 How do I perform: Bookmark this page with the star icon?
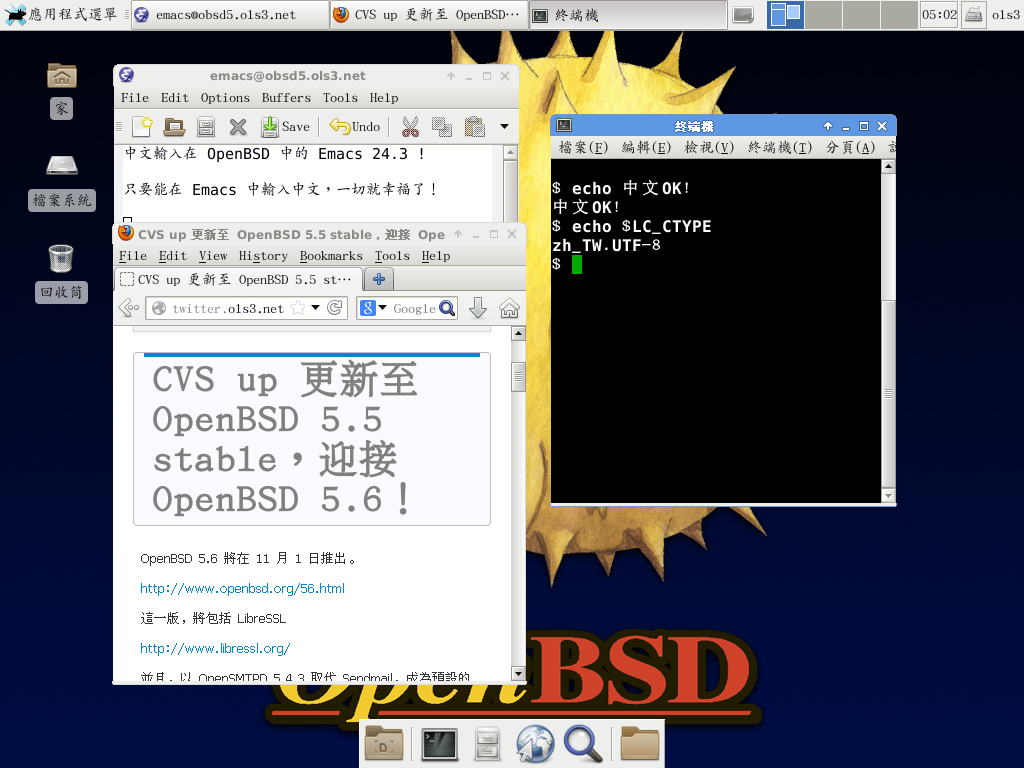(x=298, y=308)
